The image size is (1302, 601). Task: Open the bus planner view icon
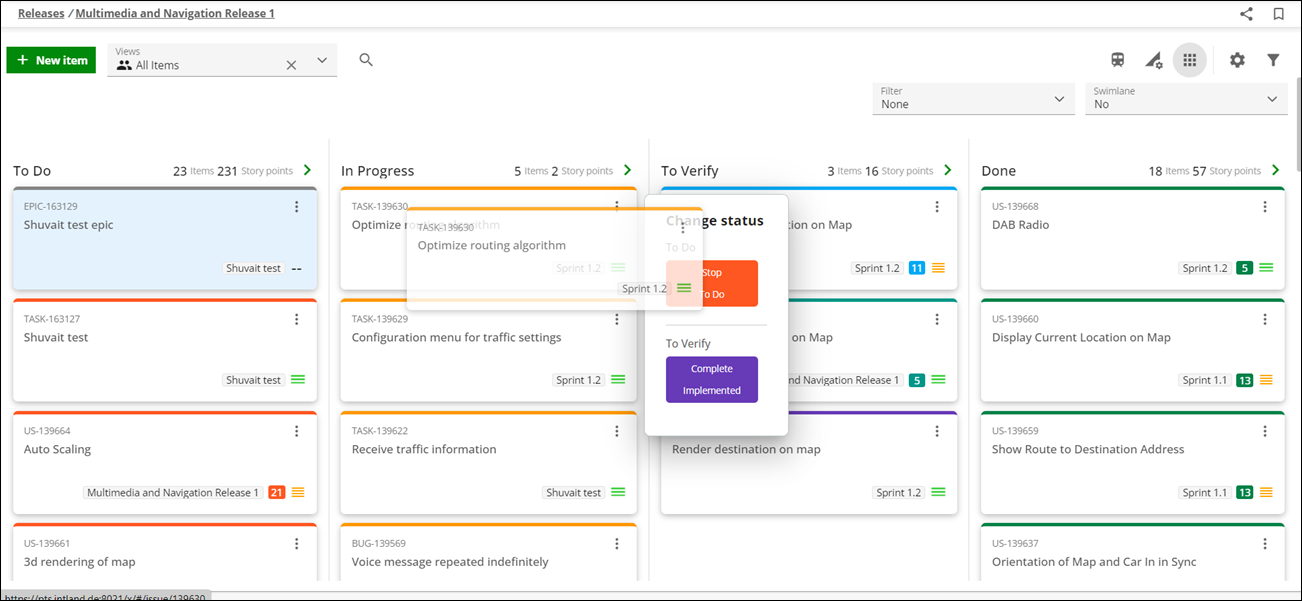tap(1118, 60)
